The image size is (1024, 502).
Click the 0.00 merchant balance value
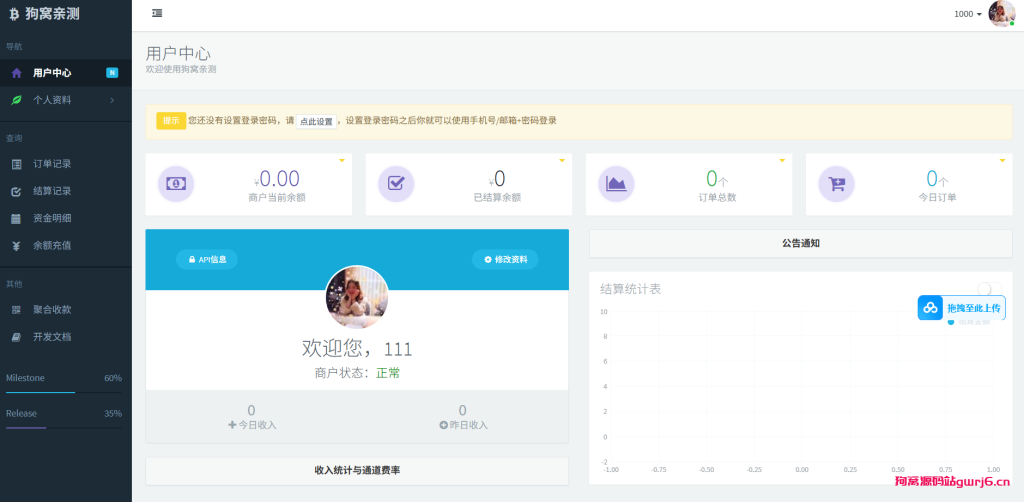pos(280,178)
